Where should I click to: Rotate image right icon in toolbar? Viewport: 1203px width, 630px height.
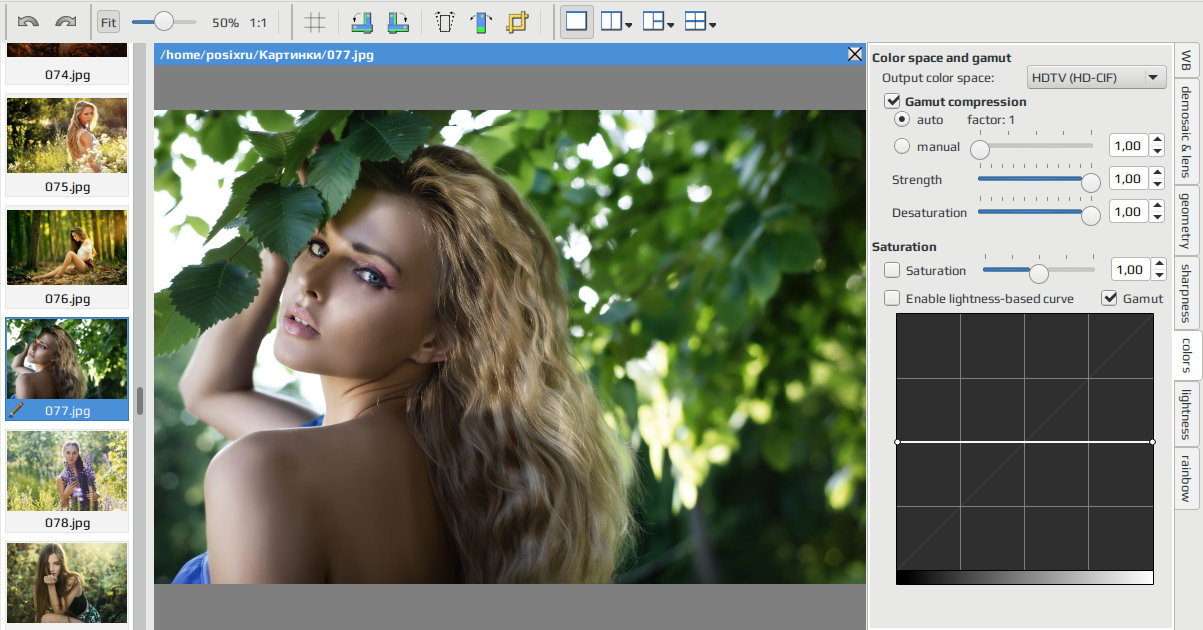coord(397,22)
